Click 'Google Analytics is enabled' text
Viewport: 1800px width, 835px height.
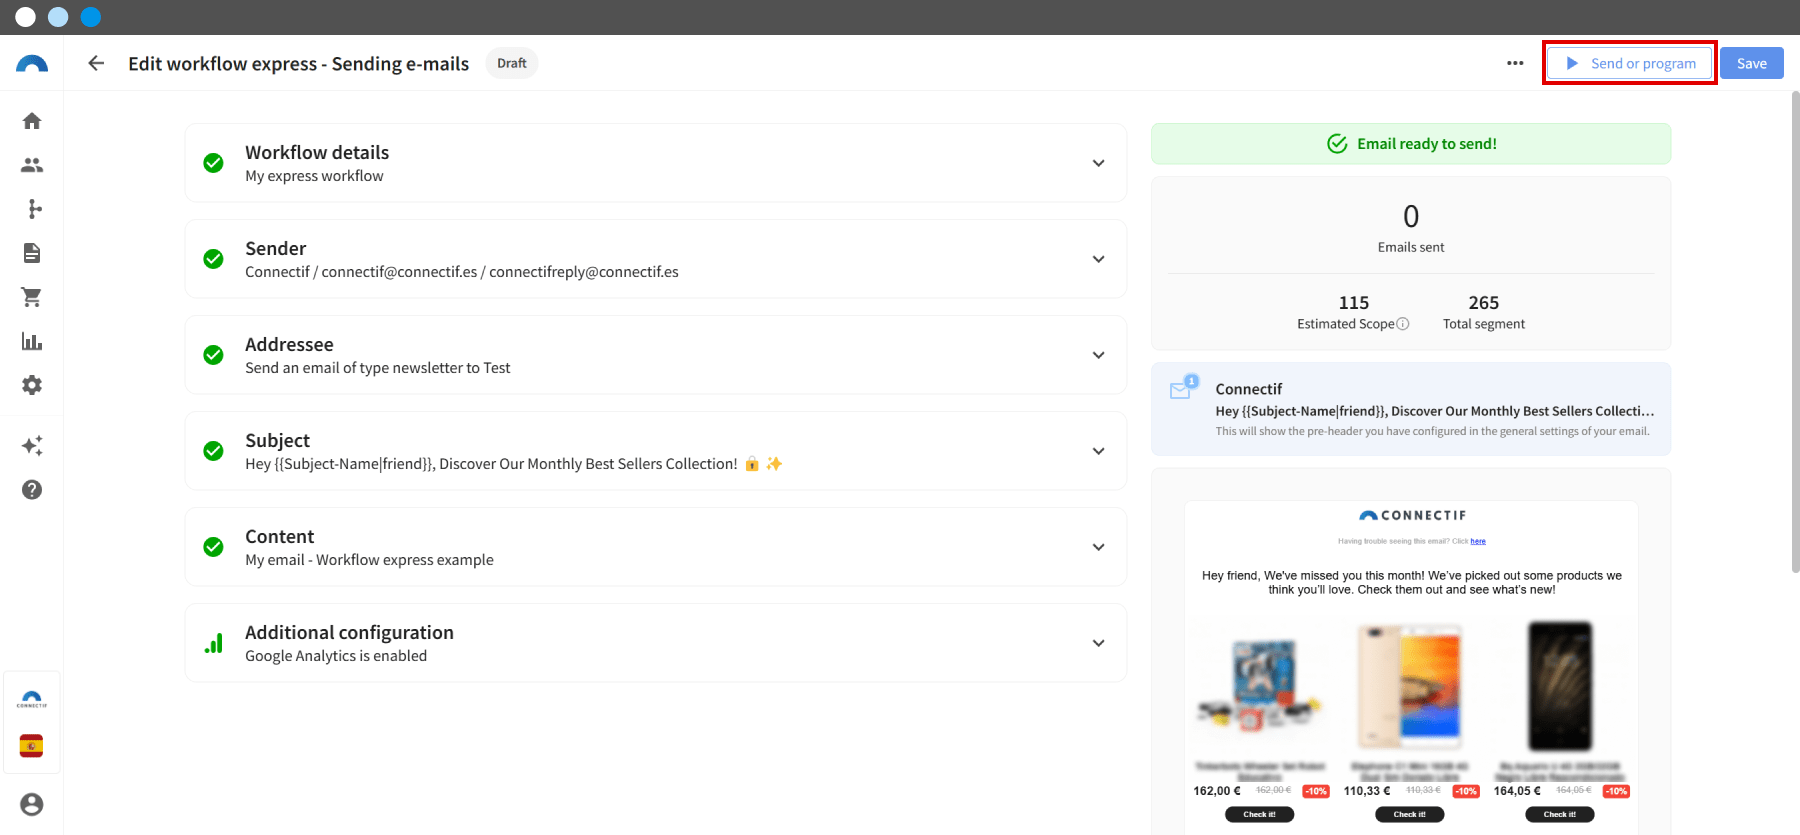(336, 656)
